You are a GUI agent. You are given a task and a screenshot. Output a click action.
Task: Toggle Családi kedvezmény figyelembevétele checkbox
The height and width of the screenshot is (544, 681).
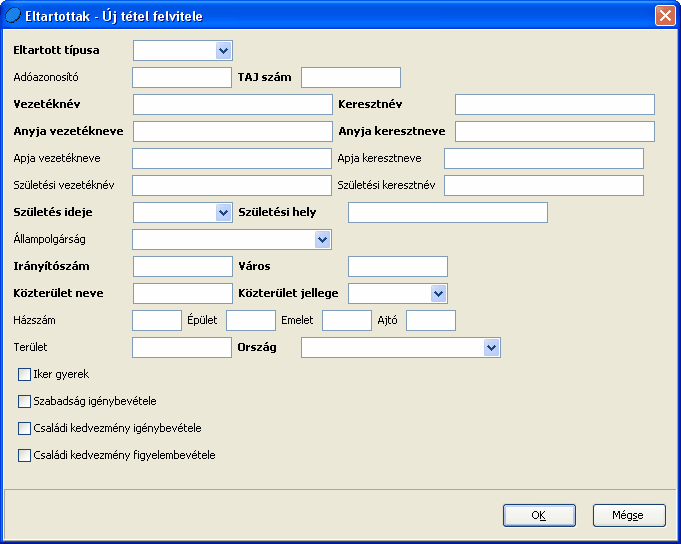(x=24, y=455)
